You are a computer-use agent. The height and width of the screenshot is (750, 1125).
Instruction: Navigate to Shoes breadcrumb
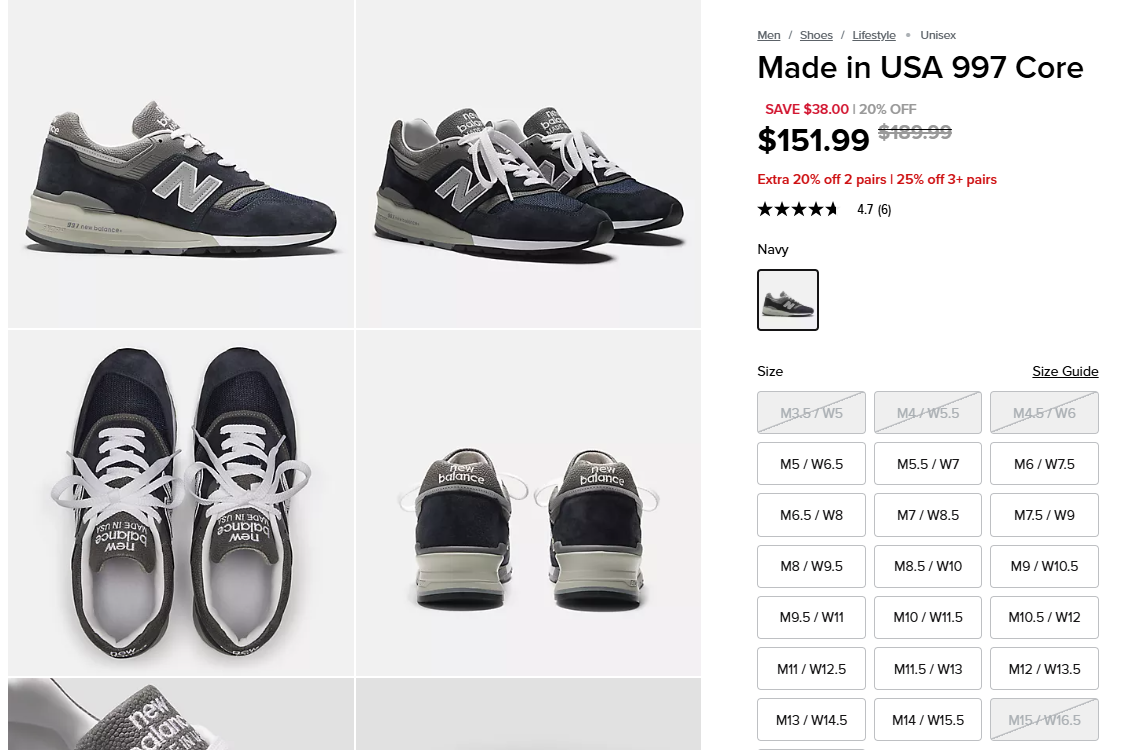[816, 35]
